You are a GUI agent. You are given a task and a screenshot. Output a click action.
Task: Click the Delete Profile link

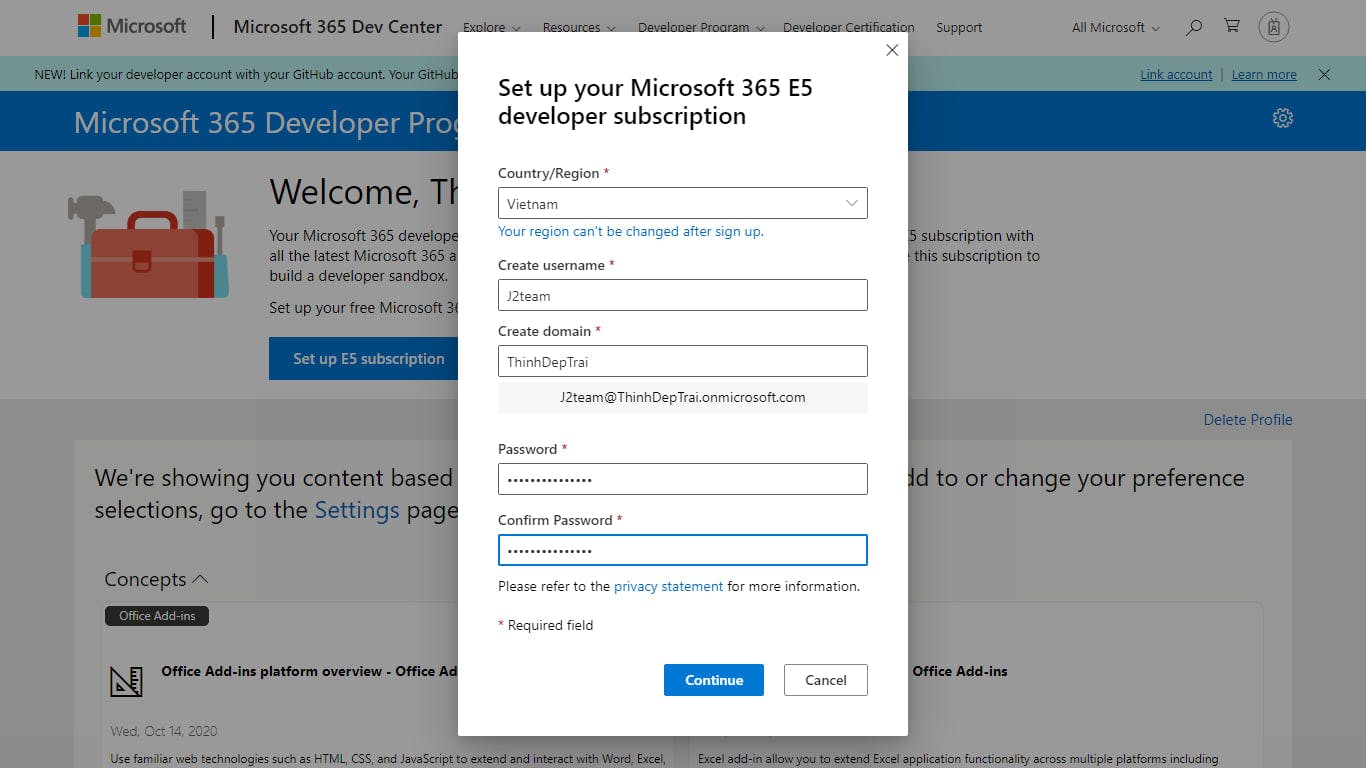(x=1248, y=420)
